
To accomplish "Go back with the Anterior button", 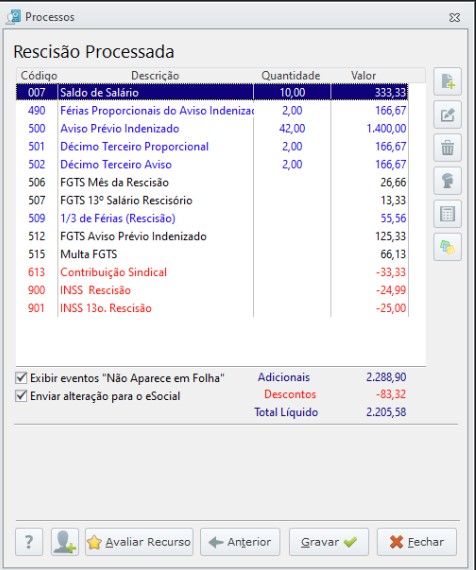I will tap(240, 542).
